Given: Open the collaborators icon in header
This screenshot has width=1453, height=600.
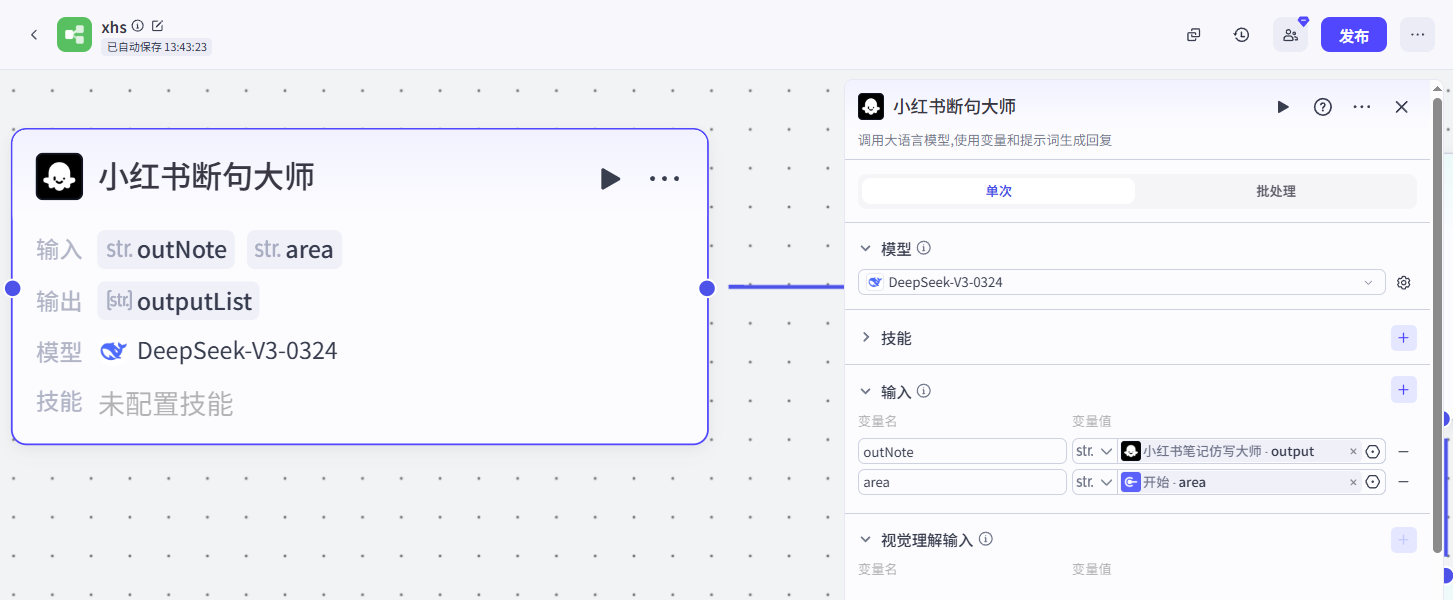Looking at the screenshot, I should pos(1290,35).
